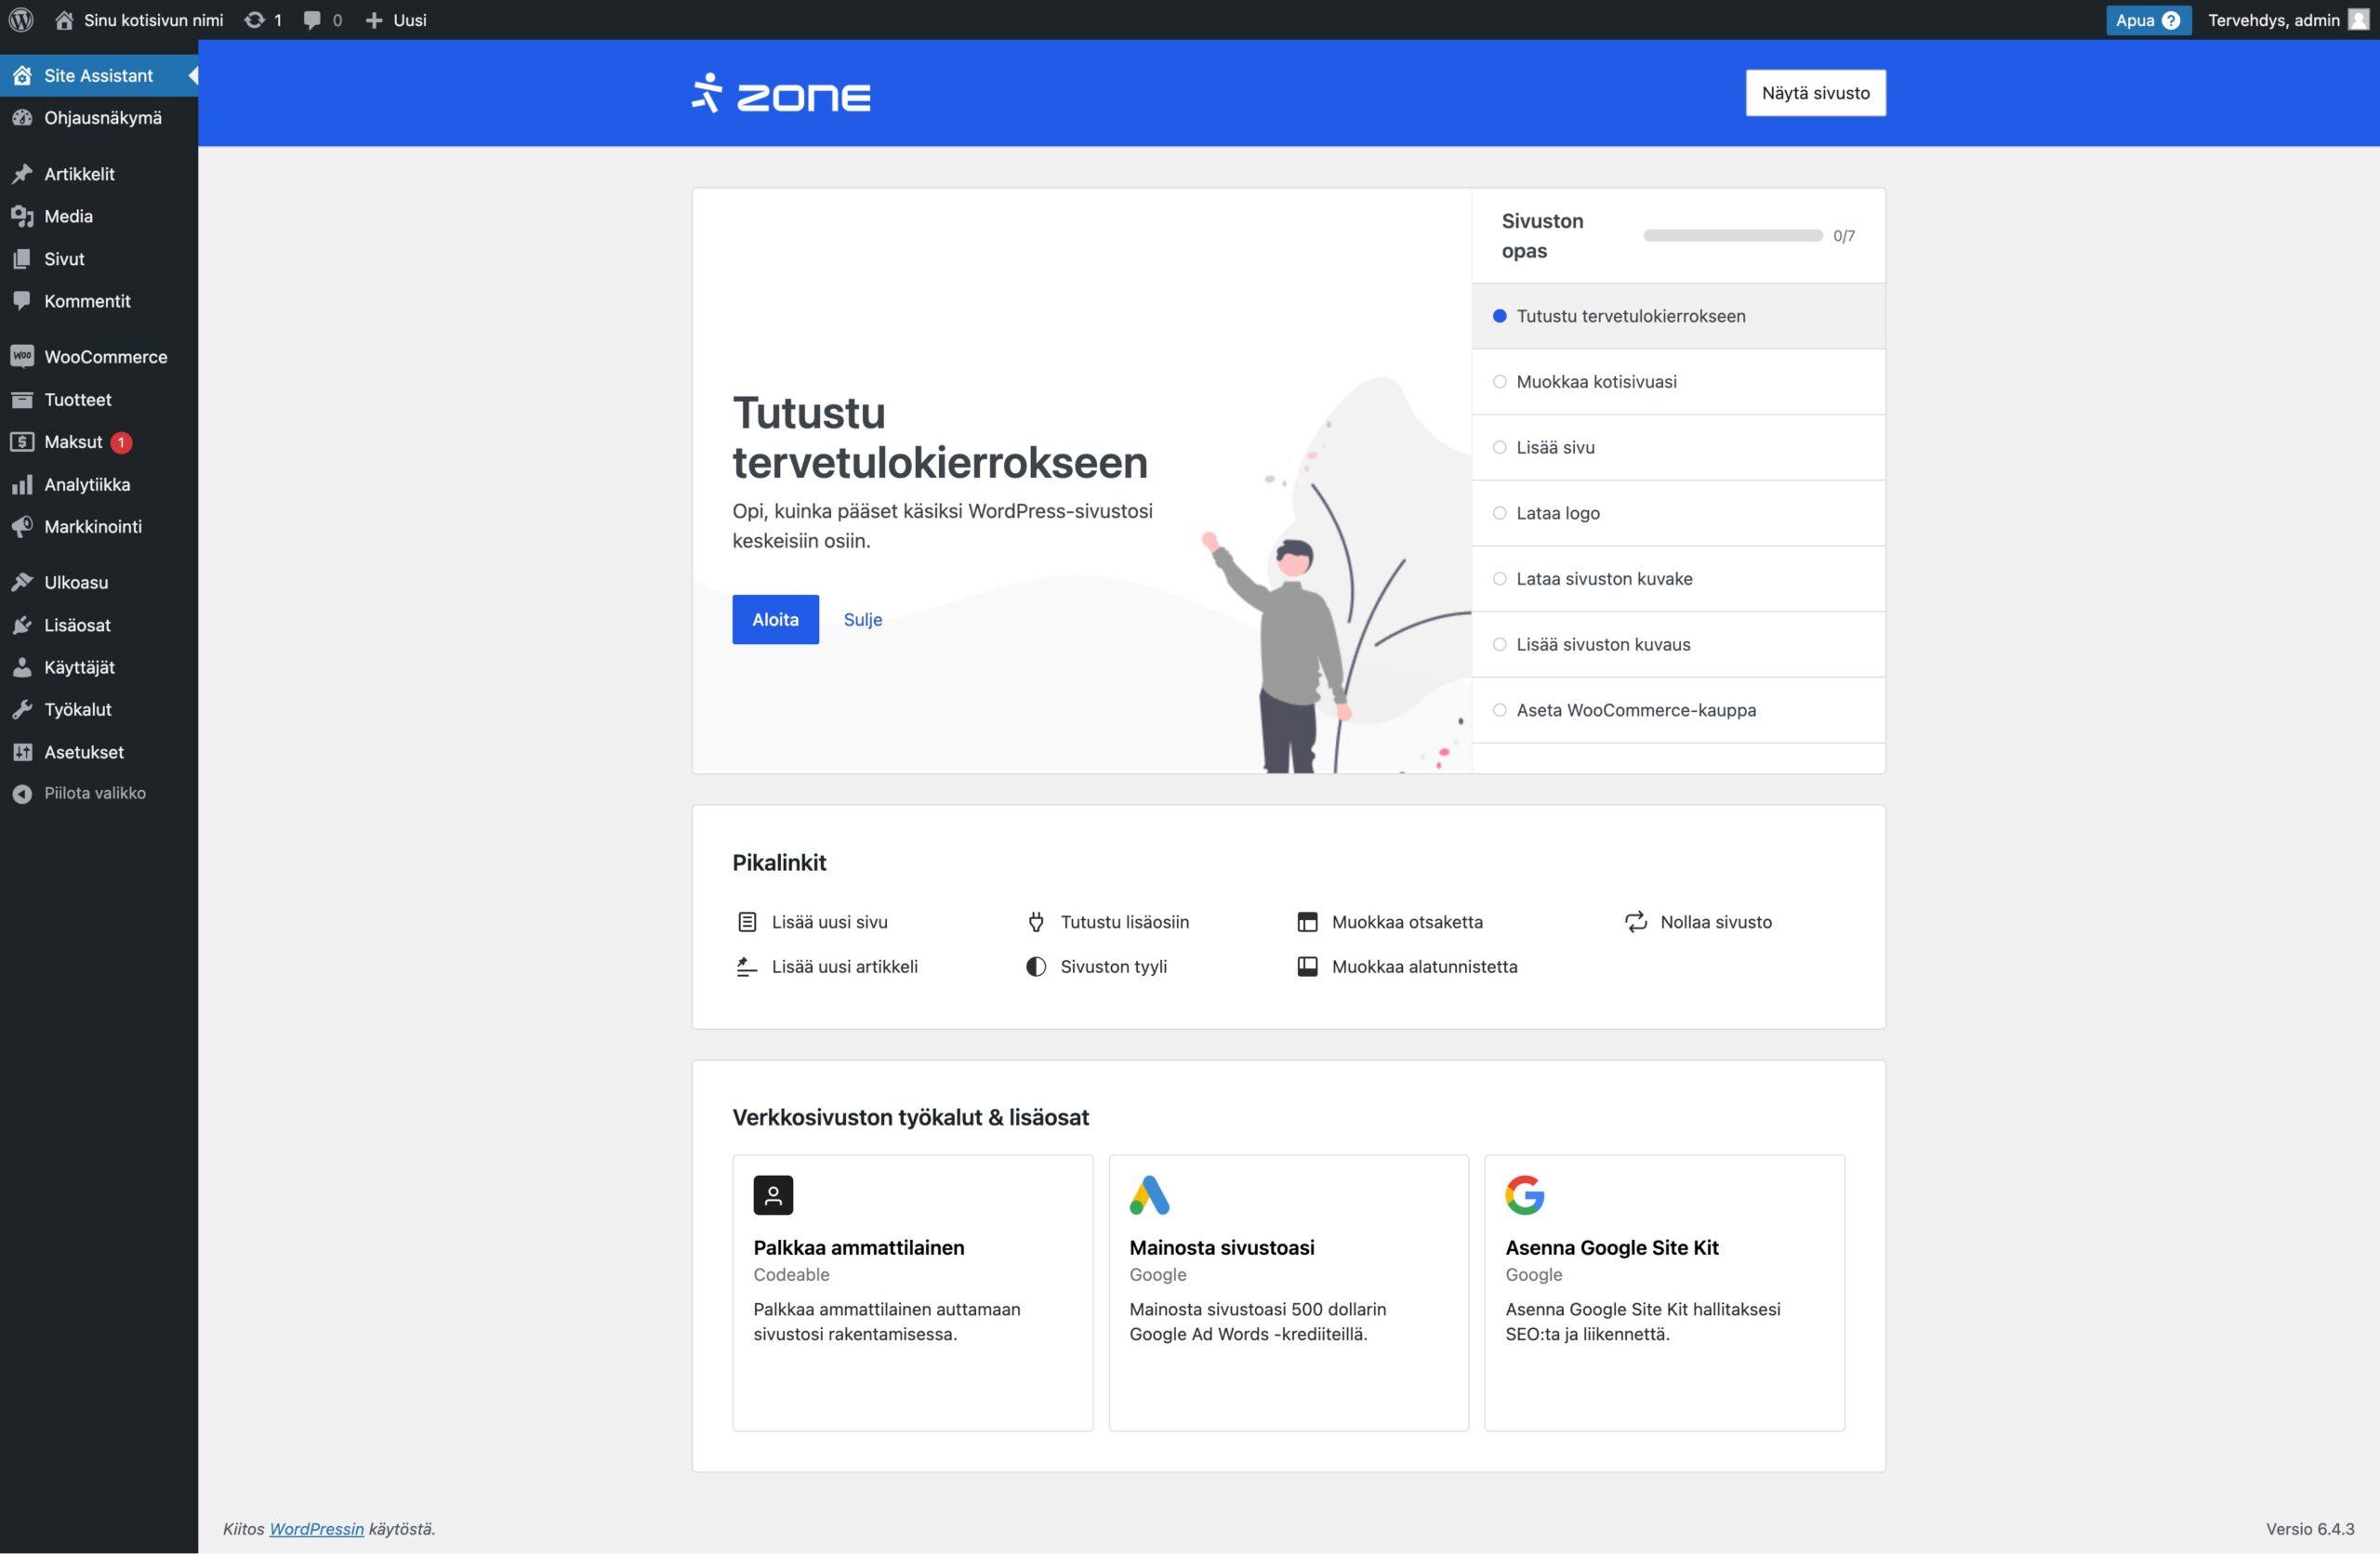Click the Codeable person icon
This screenshot has width=2380, height=1554.
click(x=773, y=1195)
